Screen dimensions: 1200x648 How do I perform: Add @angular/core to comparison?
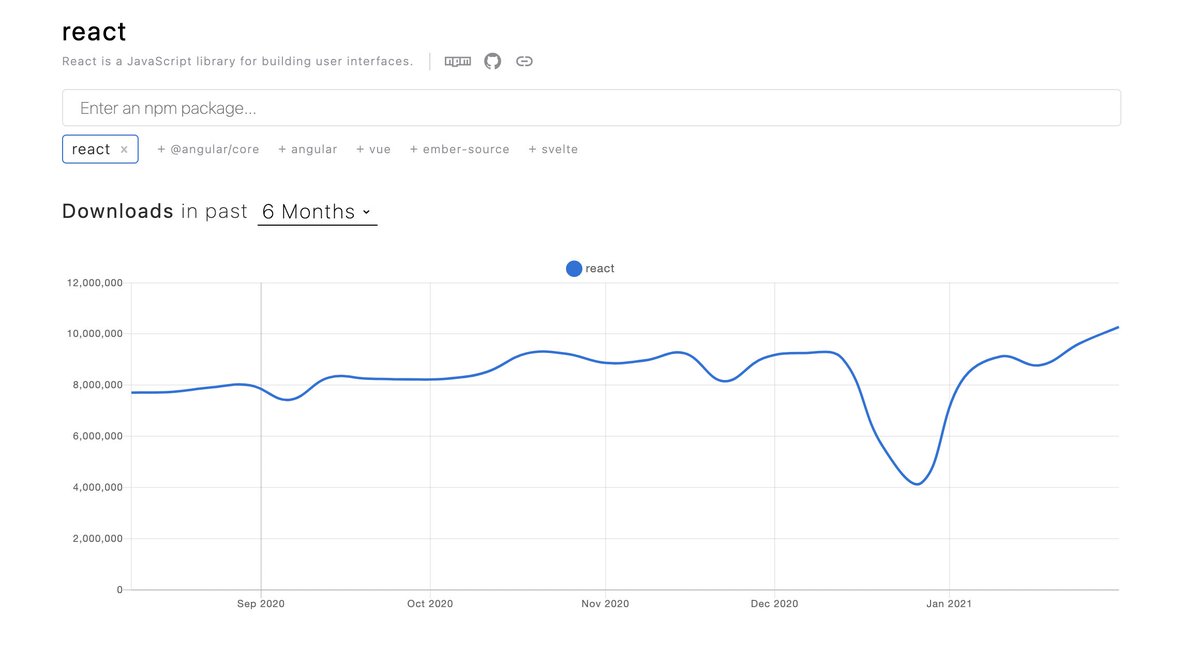point(208,149)
